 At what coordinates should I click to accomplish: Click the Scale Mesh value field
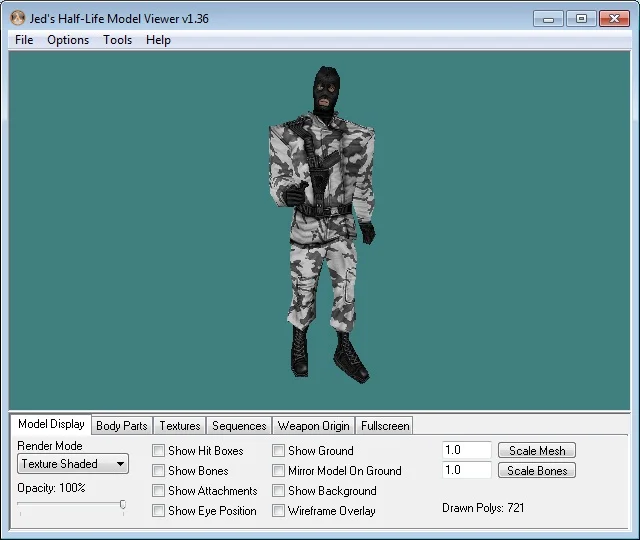(466, 451)
